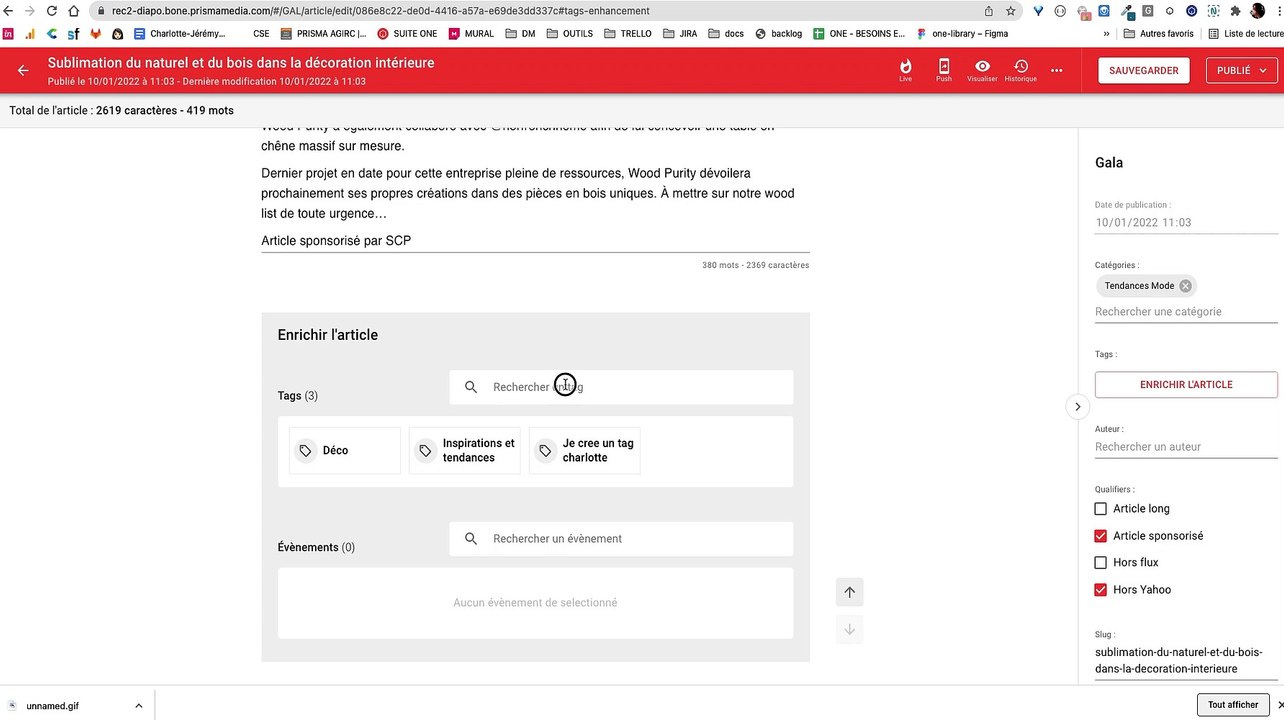Open the Historique clock icon

point(1021,70)
